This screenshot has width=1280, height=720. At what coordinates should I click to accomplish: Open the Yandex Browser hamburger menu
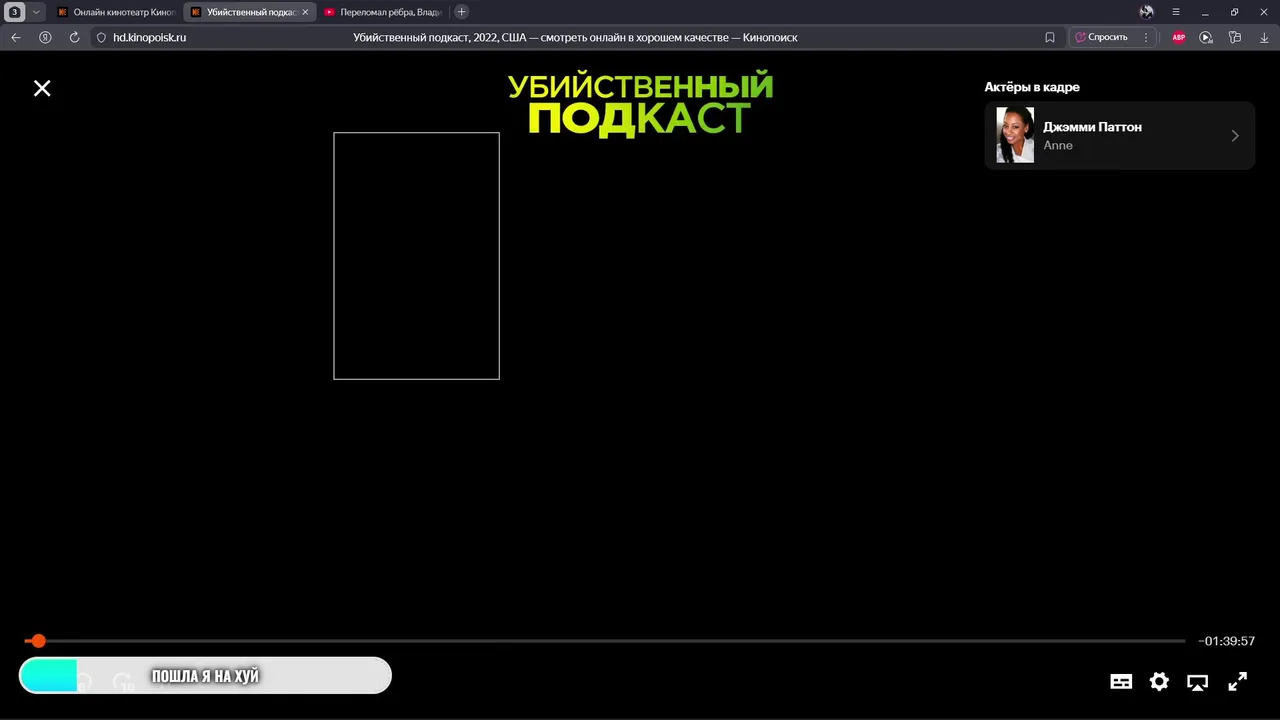tap(1176, 12)
